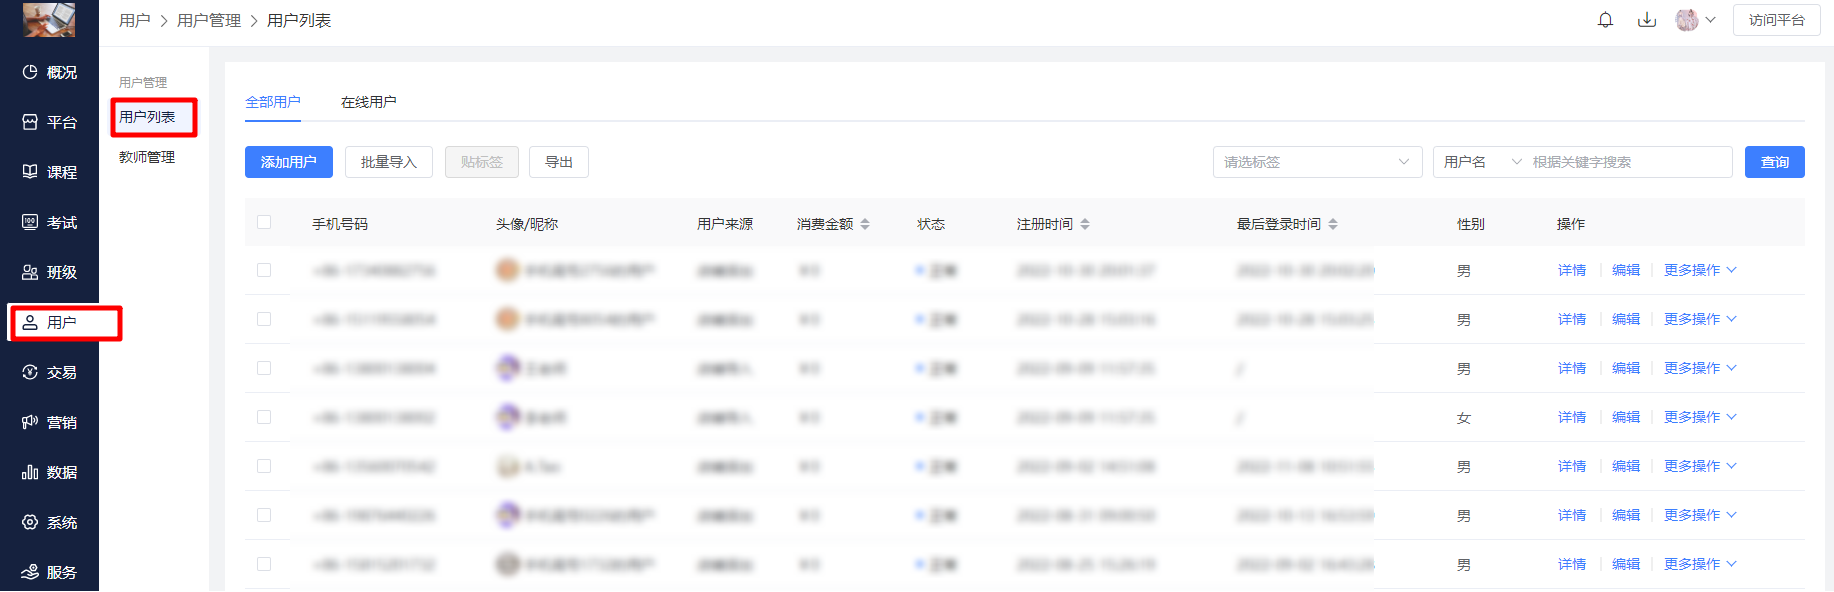This screenshot has width=1834, height=592.
Task: Open the 课程 courses sidebar item
Action: click(49, 172)
